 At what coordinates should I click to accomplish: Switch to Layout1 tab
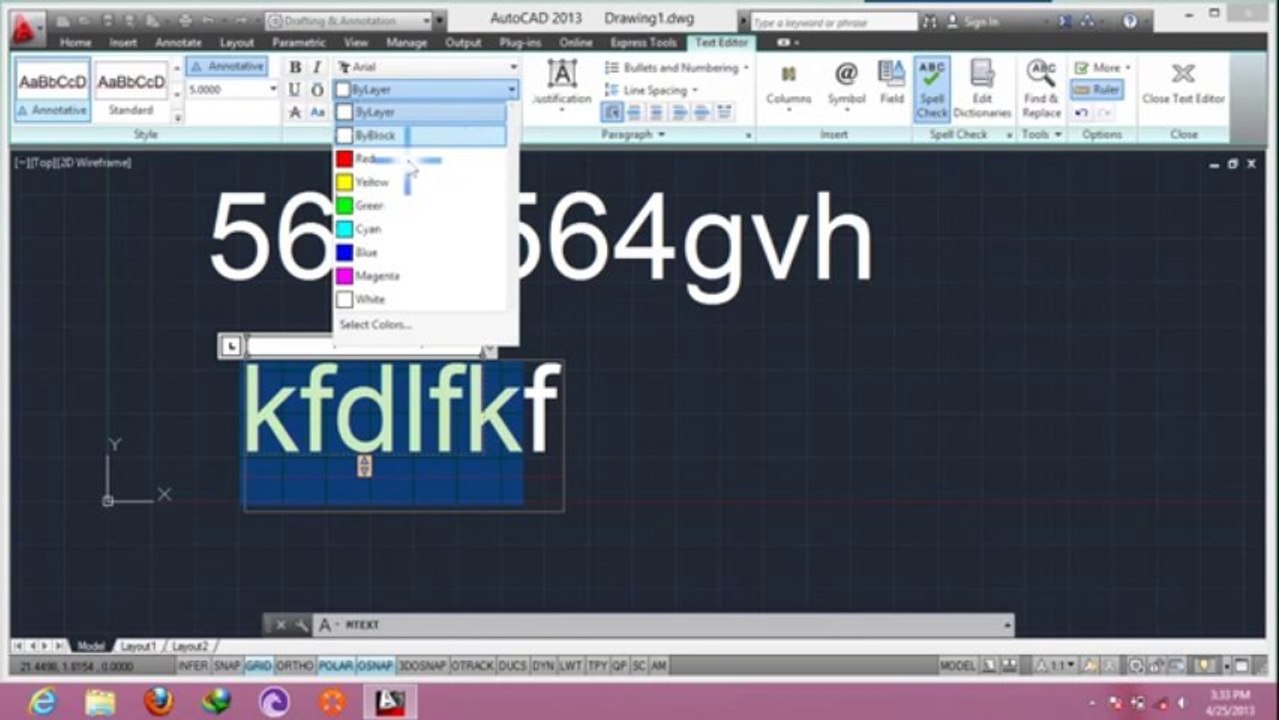[138, 647]
